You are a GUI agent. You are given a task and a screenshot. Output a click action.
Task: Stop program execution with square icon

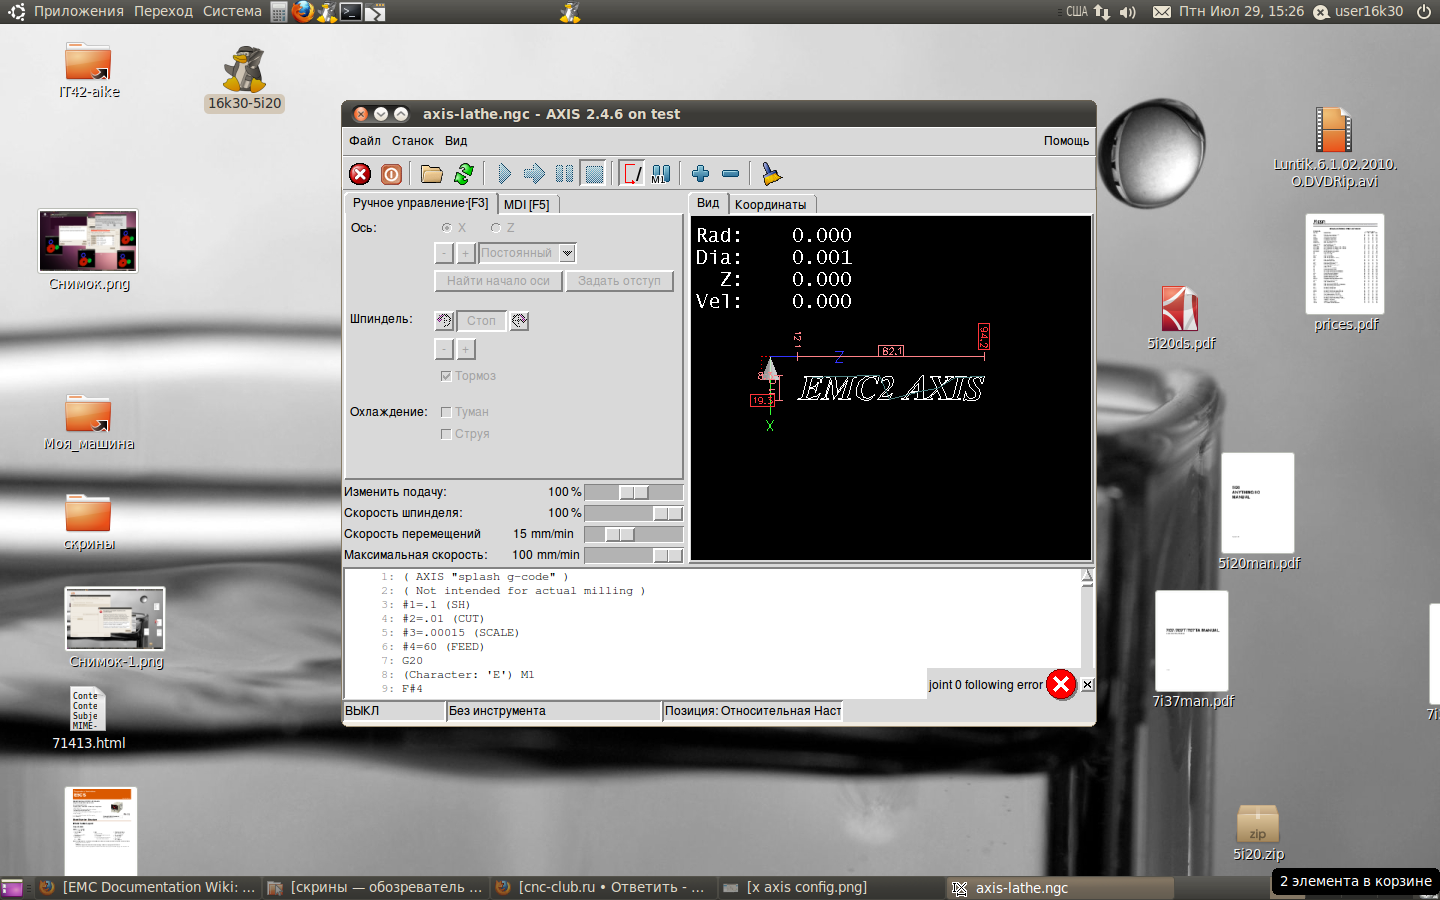click(594, 174)
